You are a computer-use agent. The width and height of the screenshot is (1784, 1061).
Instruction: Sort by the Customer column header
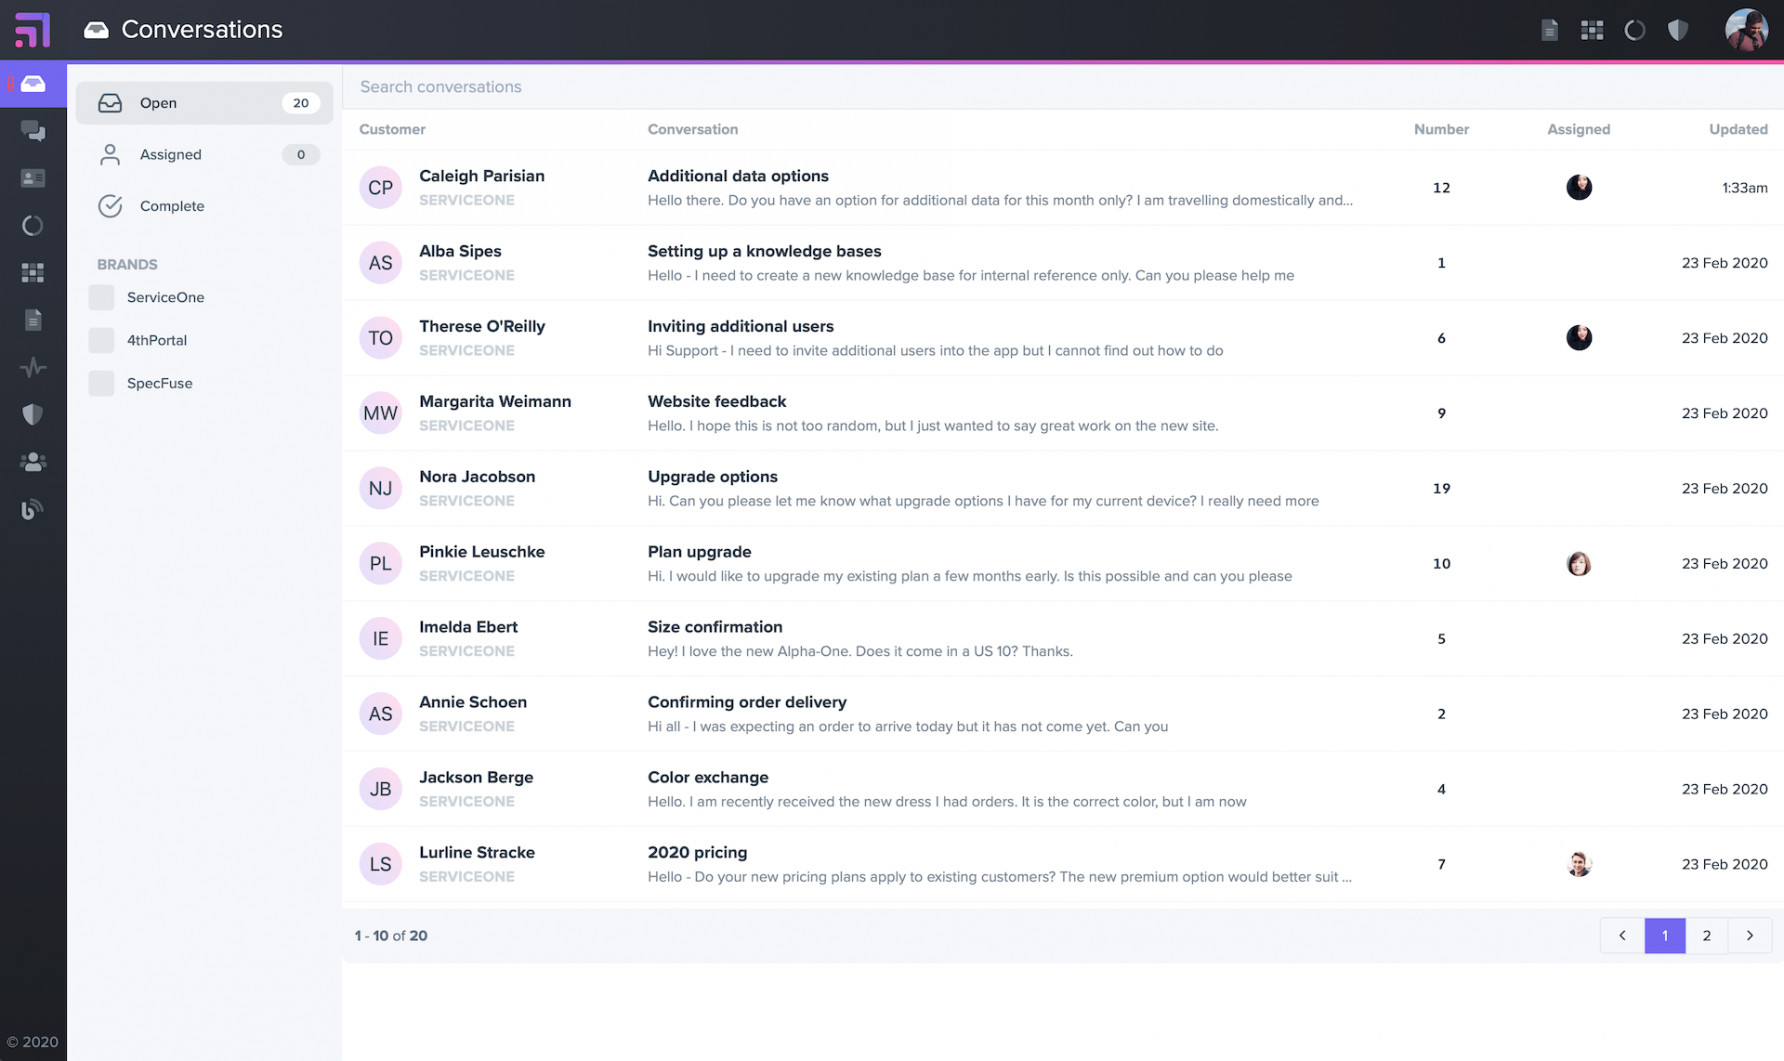(392, 129)
